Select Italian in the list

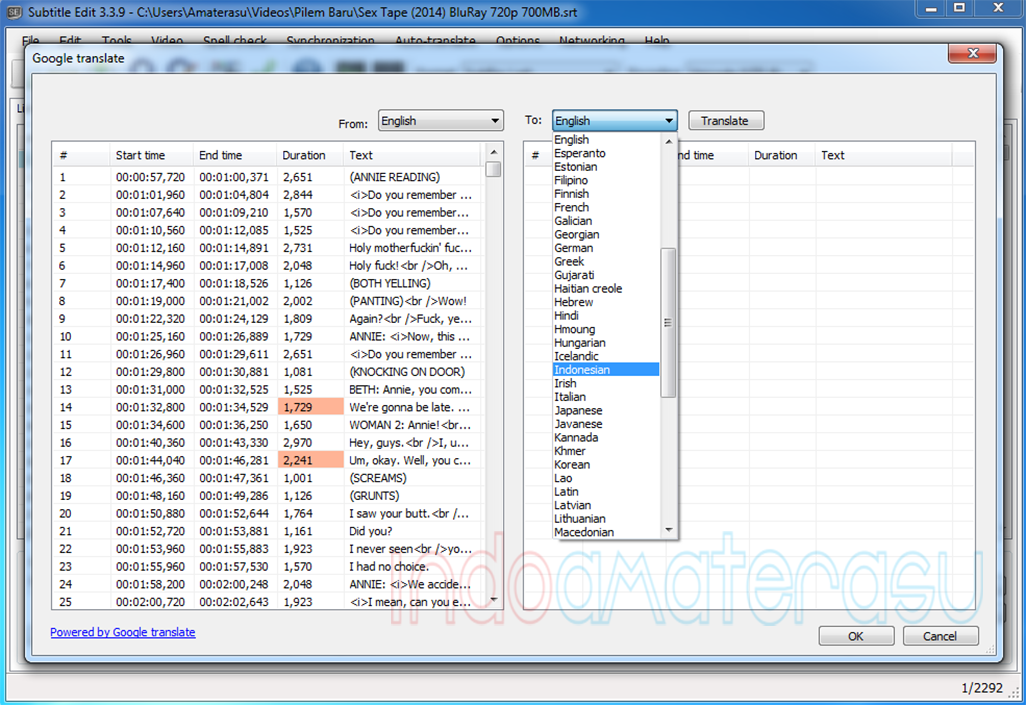click(x=606, y=397)
